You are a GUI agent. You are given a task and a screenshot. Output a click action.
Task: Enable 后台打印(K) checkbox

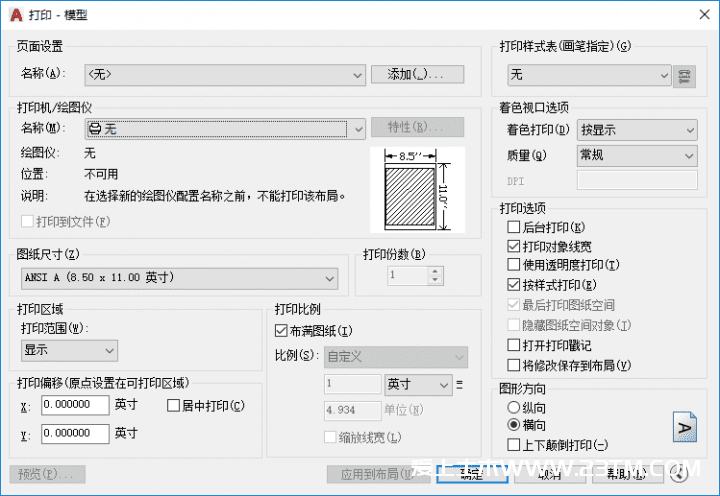[513, 227]
